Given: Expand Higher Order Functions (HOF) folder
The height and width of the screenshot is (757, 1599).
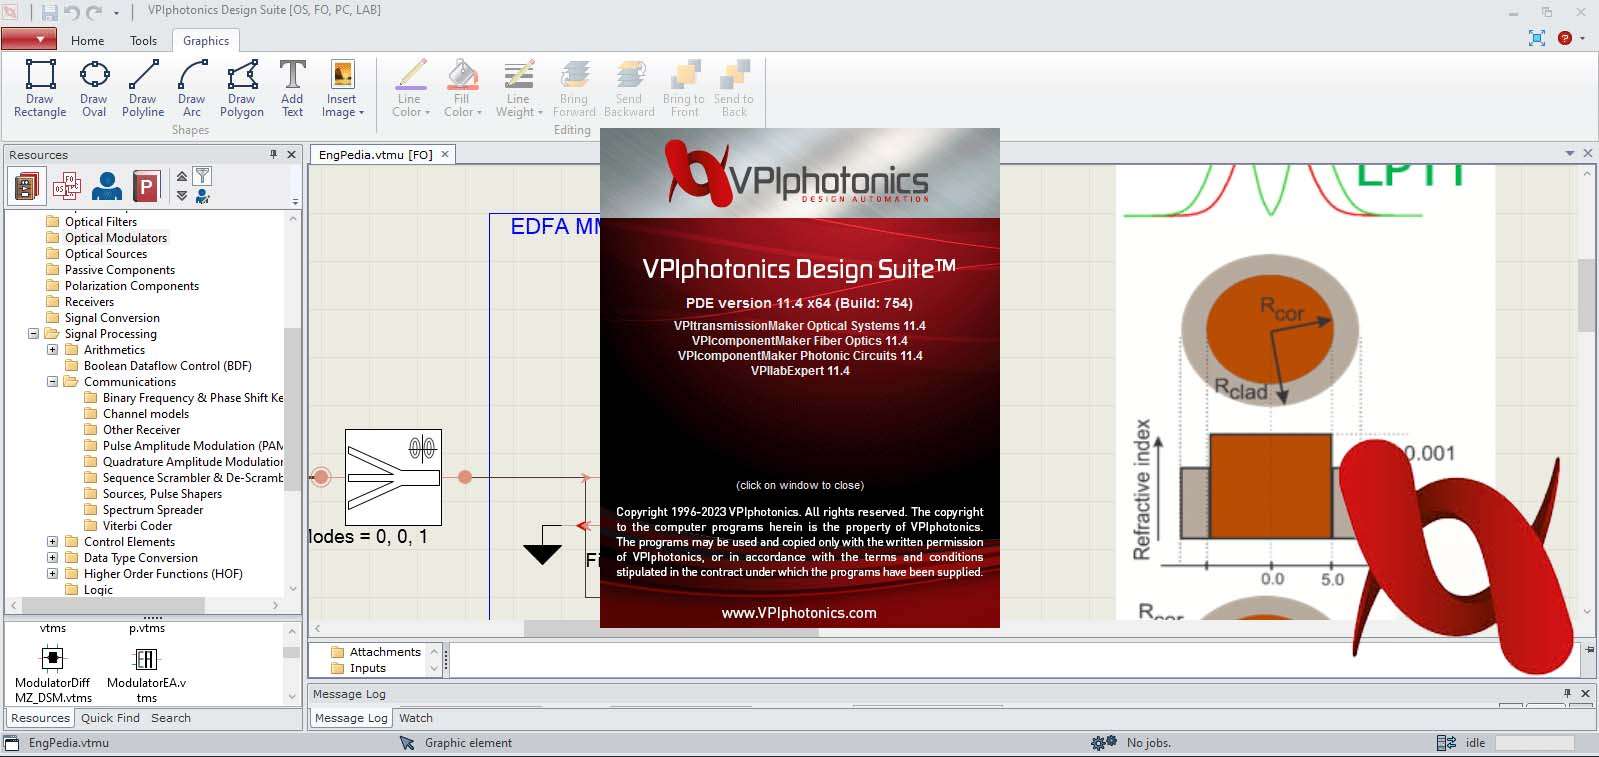Looking at the screenshot, I should pyautogui.click(x=52, y=574).
